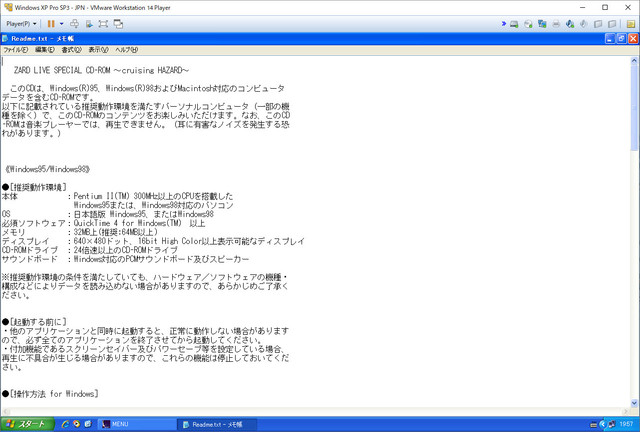This screenshot has height=432, width=640.
Task: Minimize the Readme.txt Notepad window
Action: 610,38
